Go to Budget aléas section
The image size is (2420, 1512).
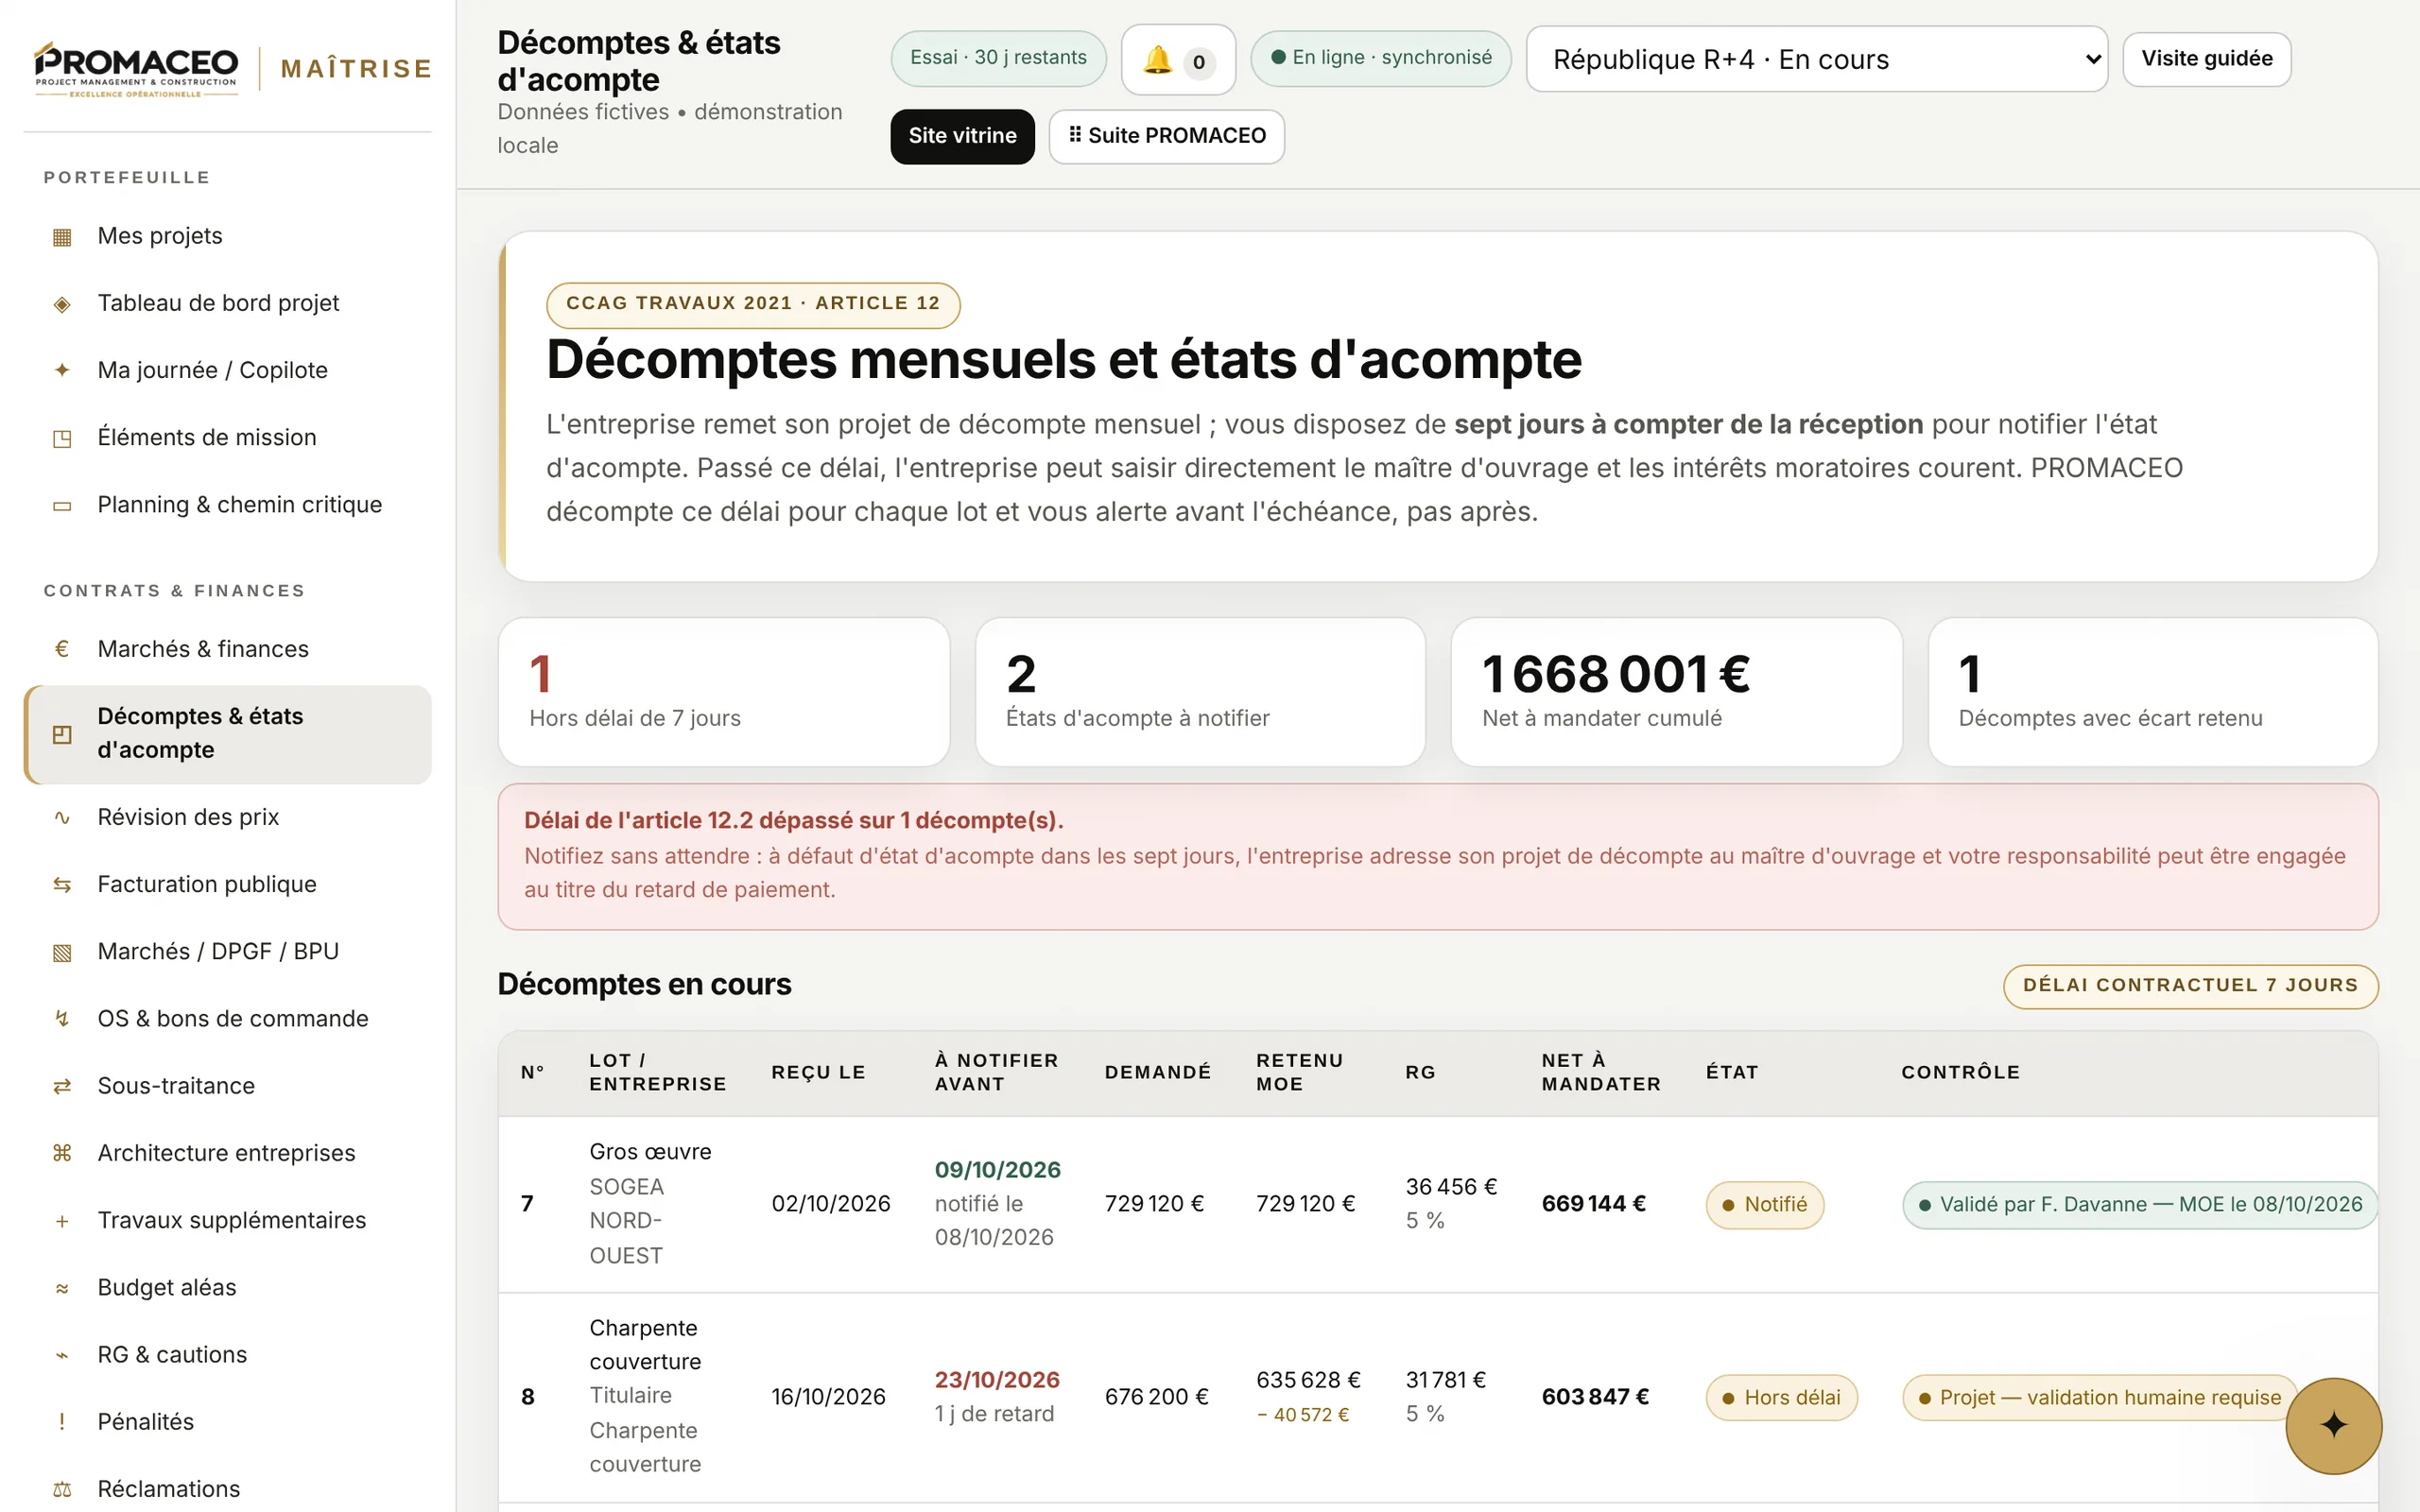tap(228, 1287)
